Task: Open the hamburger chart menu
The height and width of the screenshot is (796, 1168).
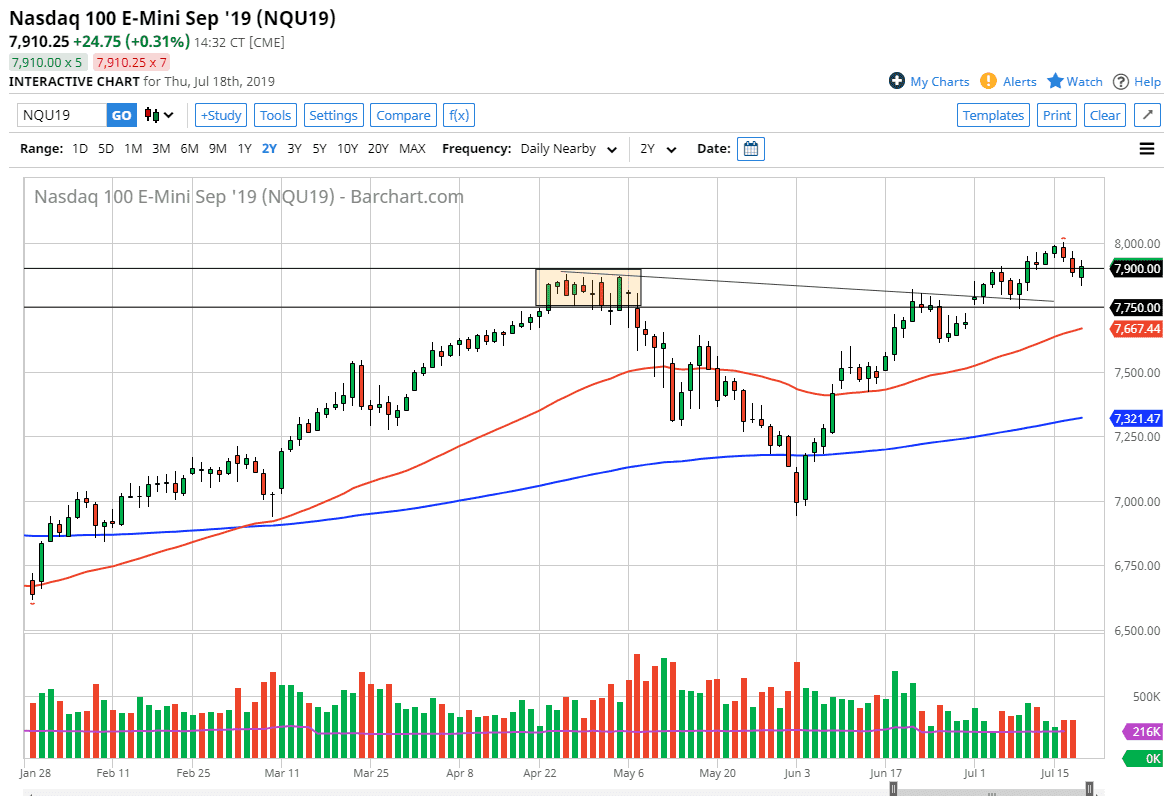Action: pos(1147,149)
